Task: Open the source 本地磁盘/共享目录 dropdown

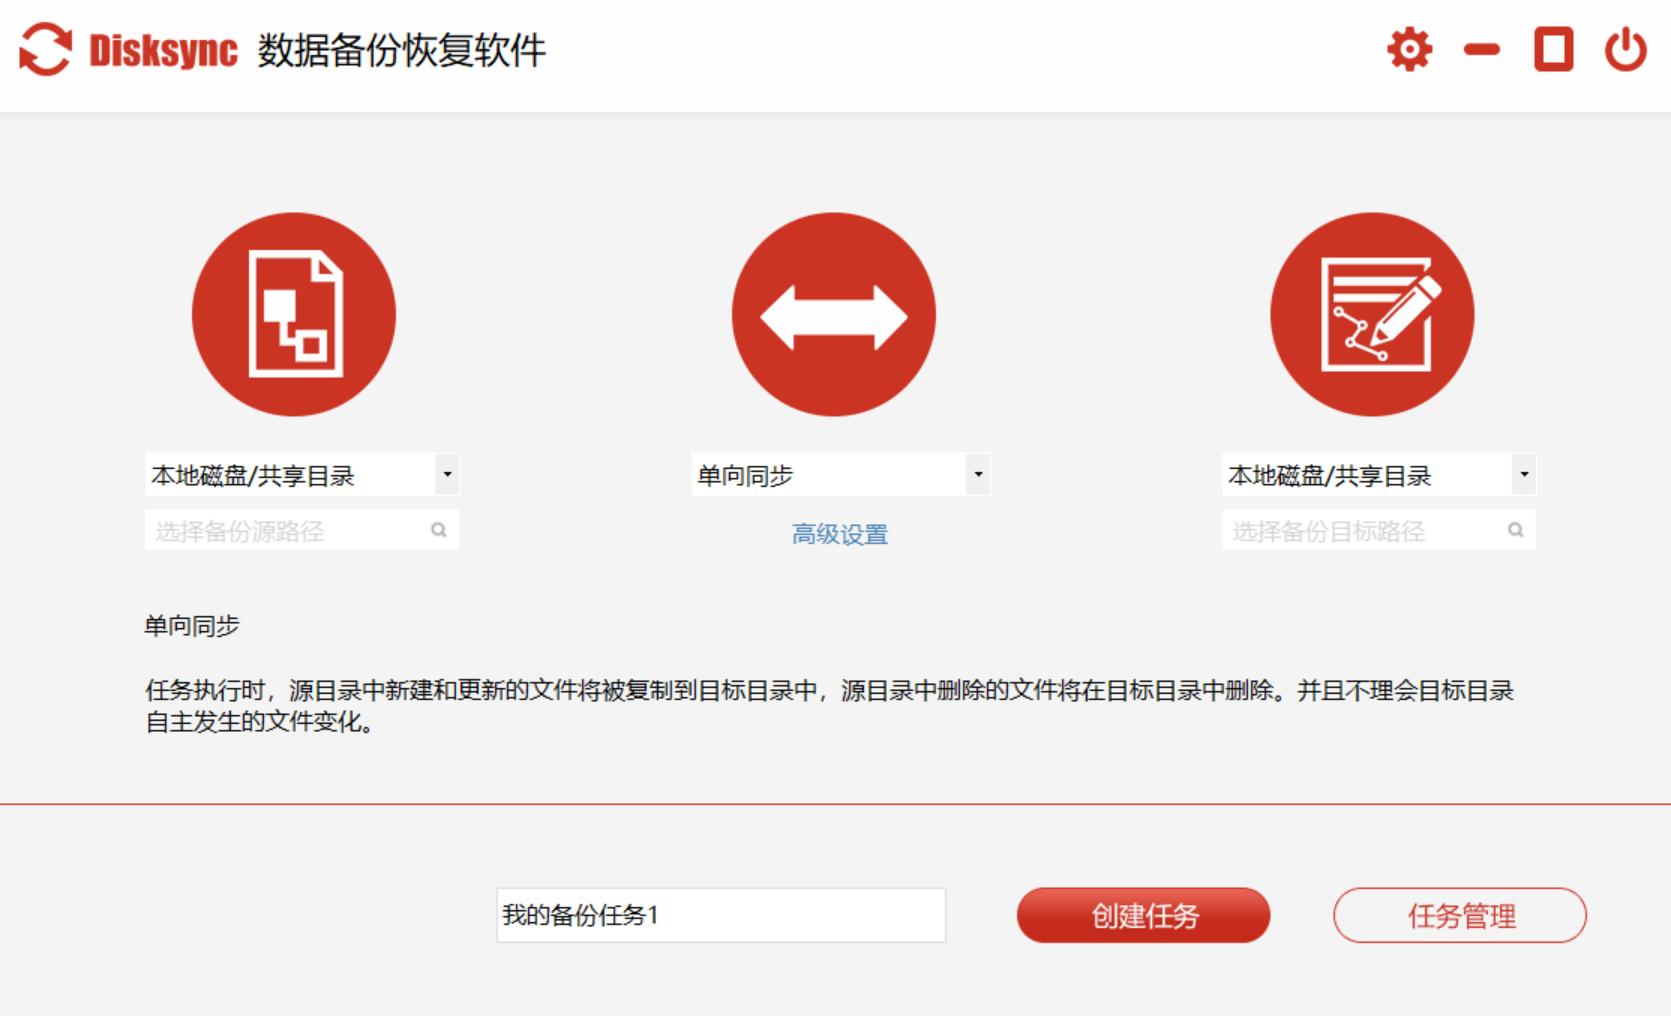Action: [448, 473]
